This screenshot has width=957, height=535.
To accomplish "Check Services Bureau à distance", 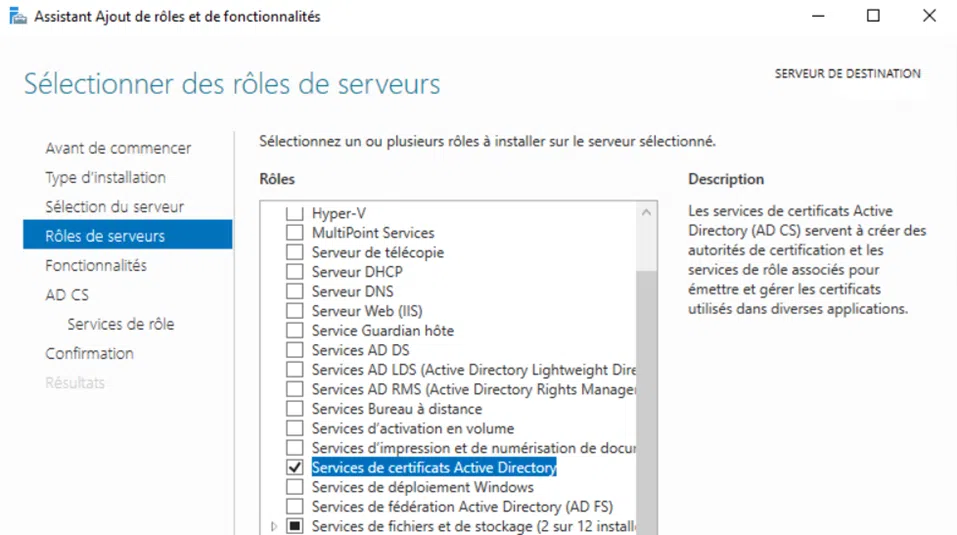I will point(294,409).
